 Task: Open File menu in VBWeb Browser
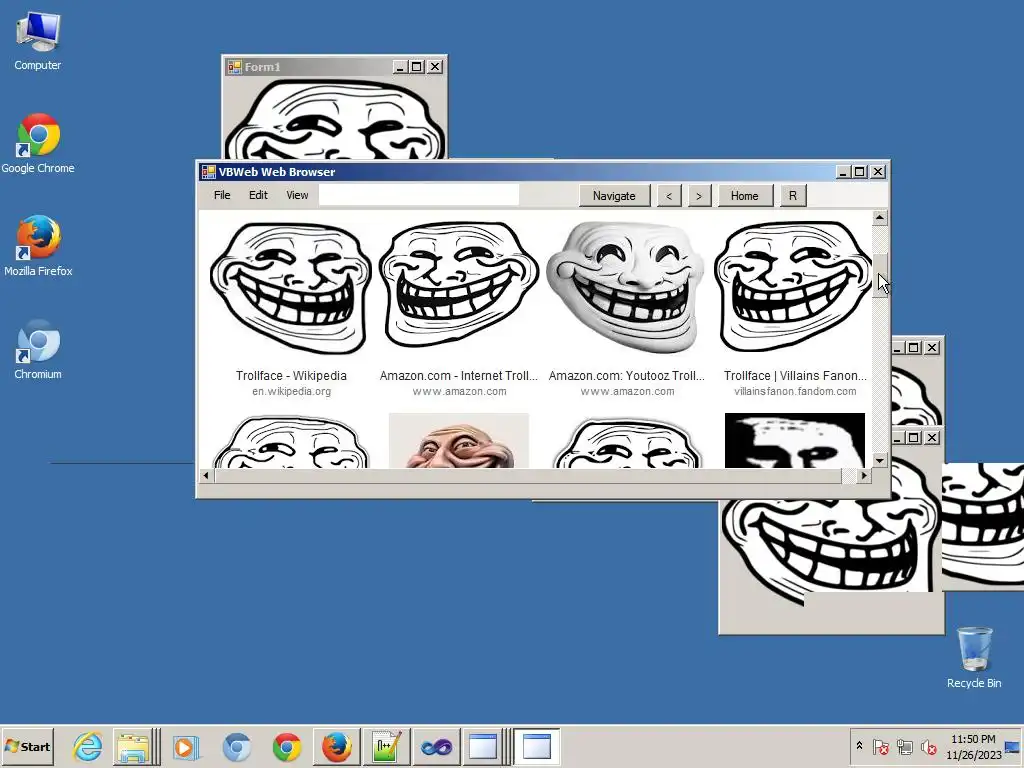pos(222,195)
